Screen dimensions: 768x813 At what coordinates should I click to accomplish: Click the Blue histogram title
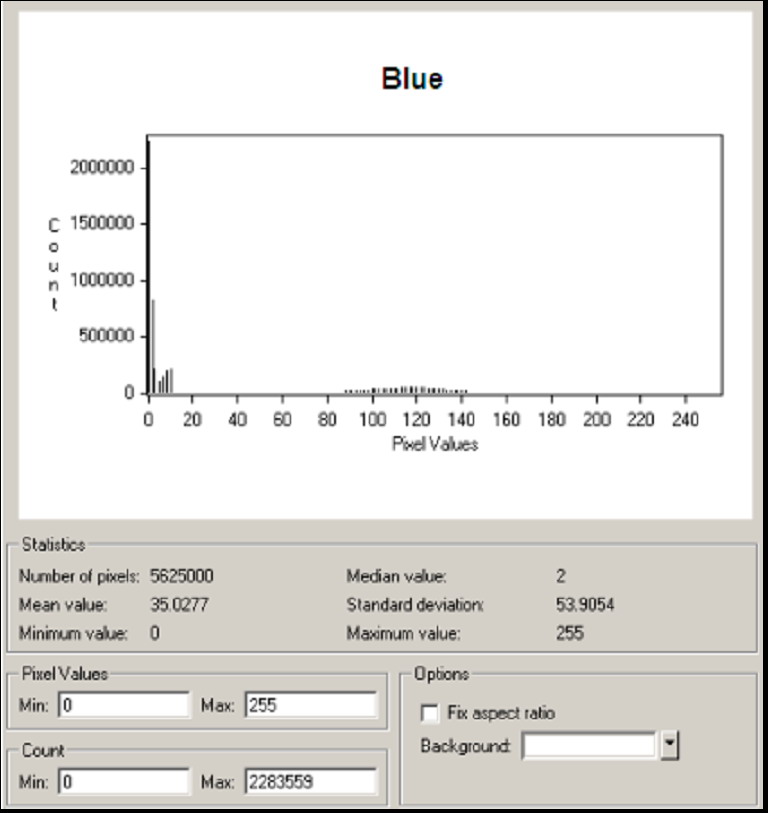pyautogui.click(x=412, y=79)
